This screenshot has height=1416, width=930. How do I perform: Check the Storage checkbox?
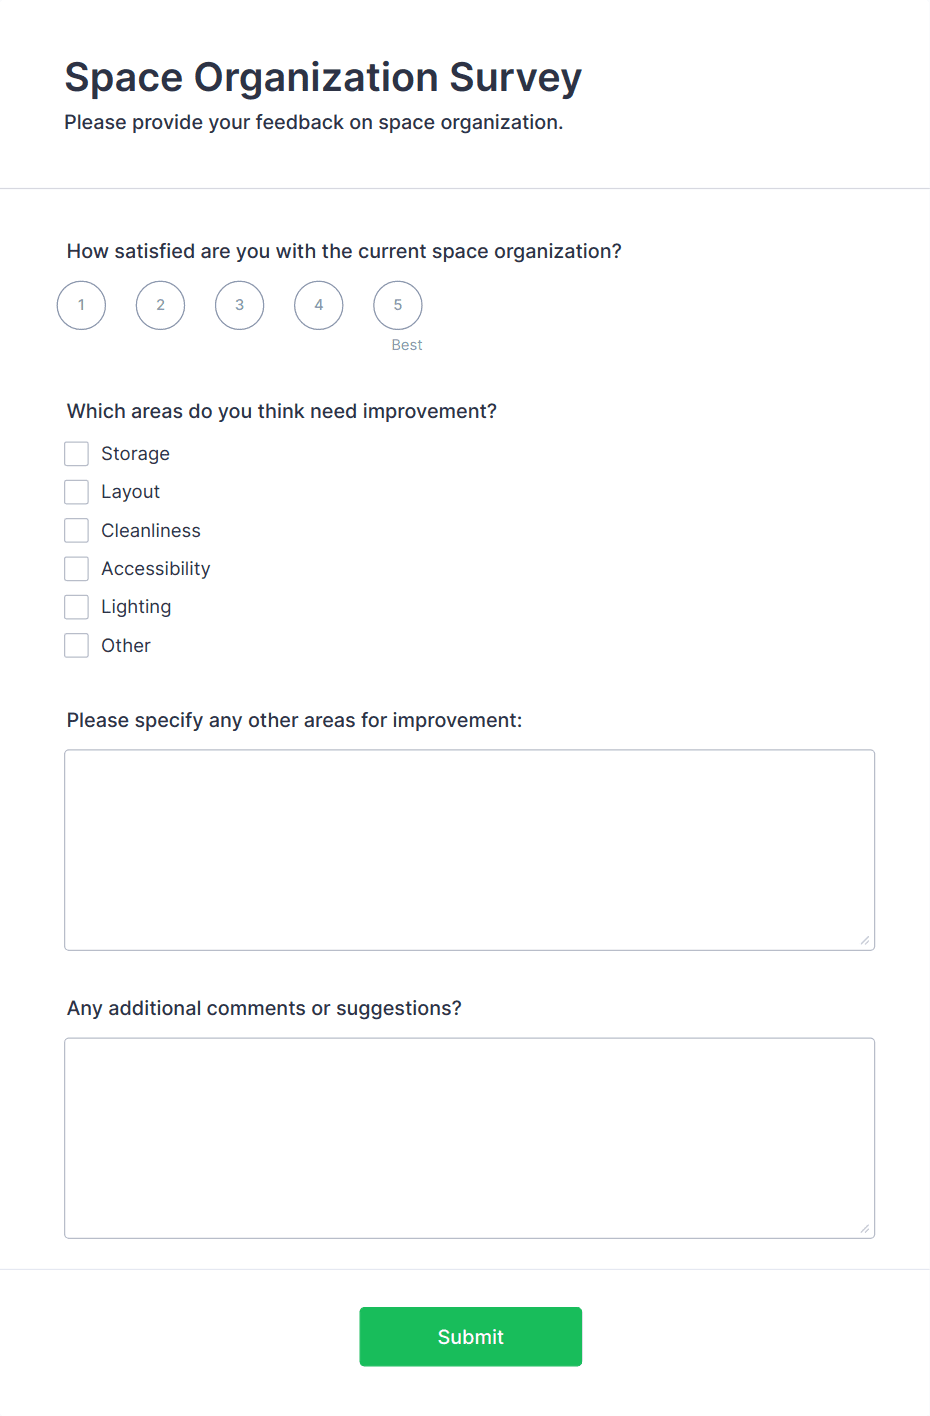click(76, 454)
